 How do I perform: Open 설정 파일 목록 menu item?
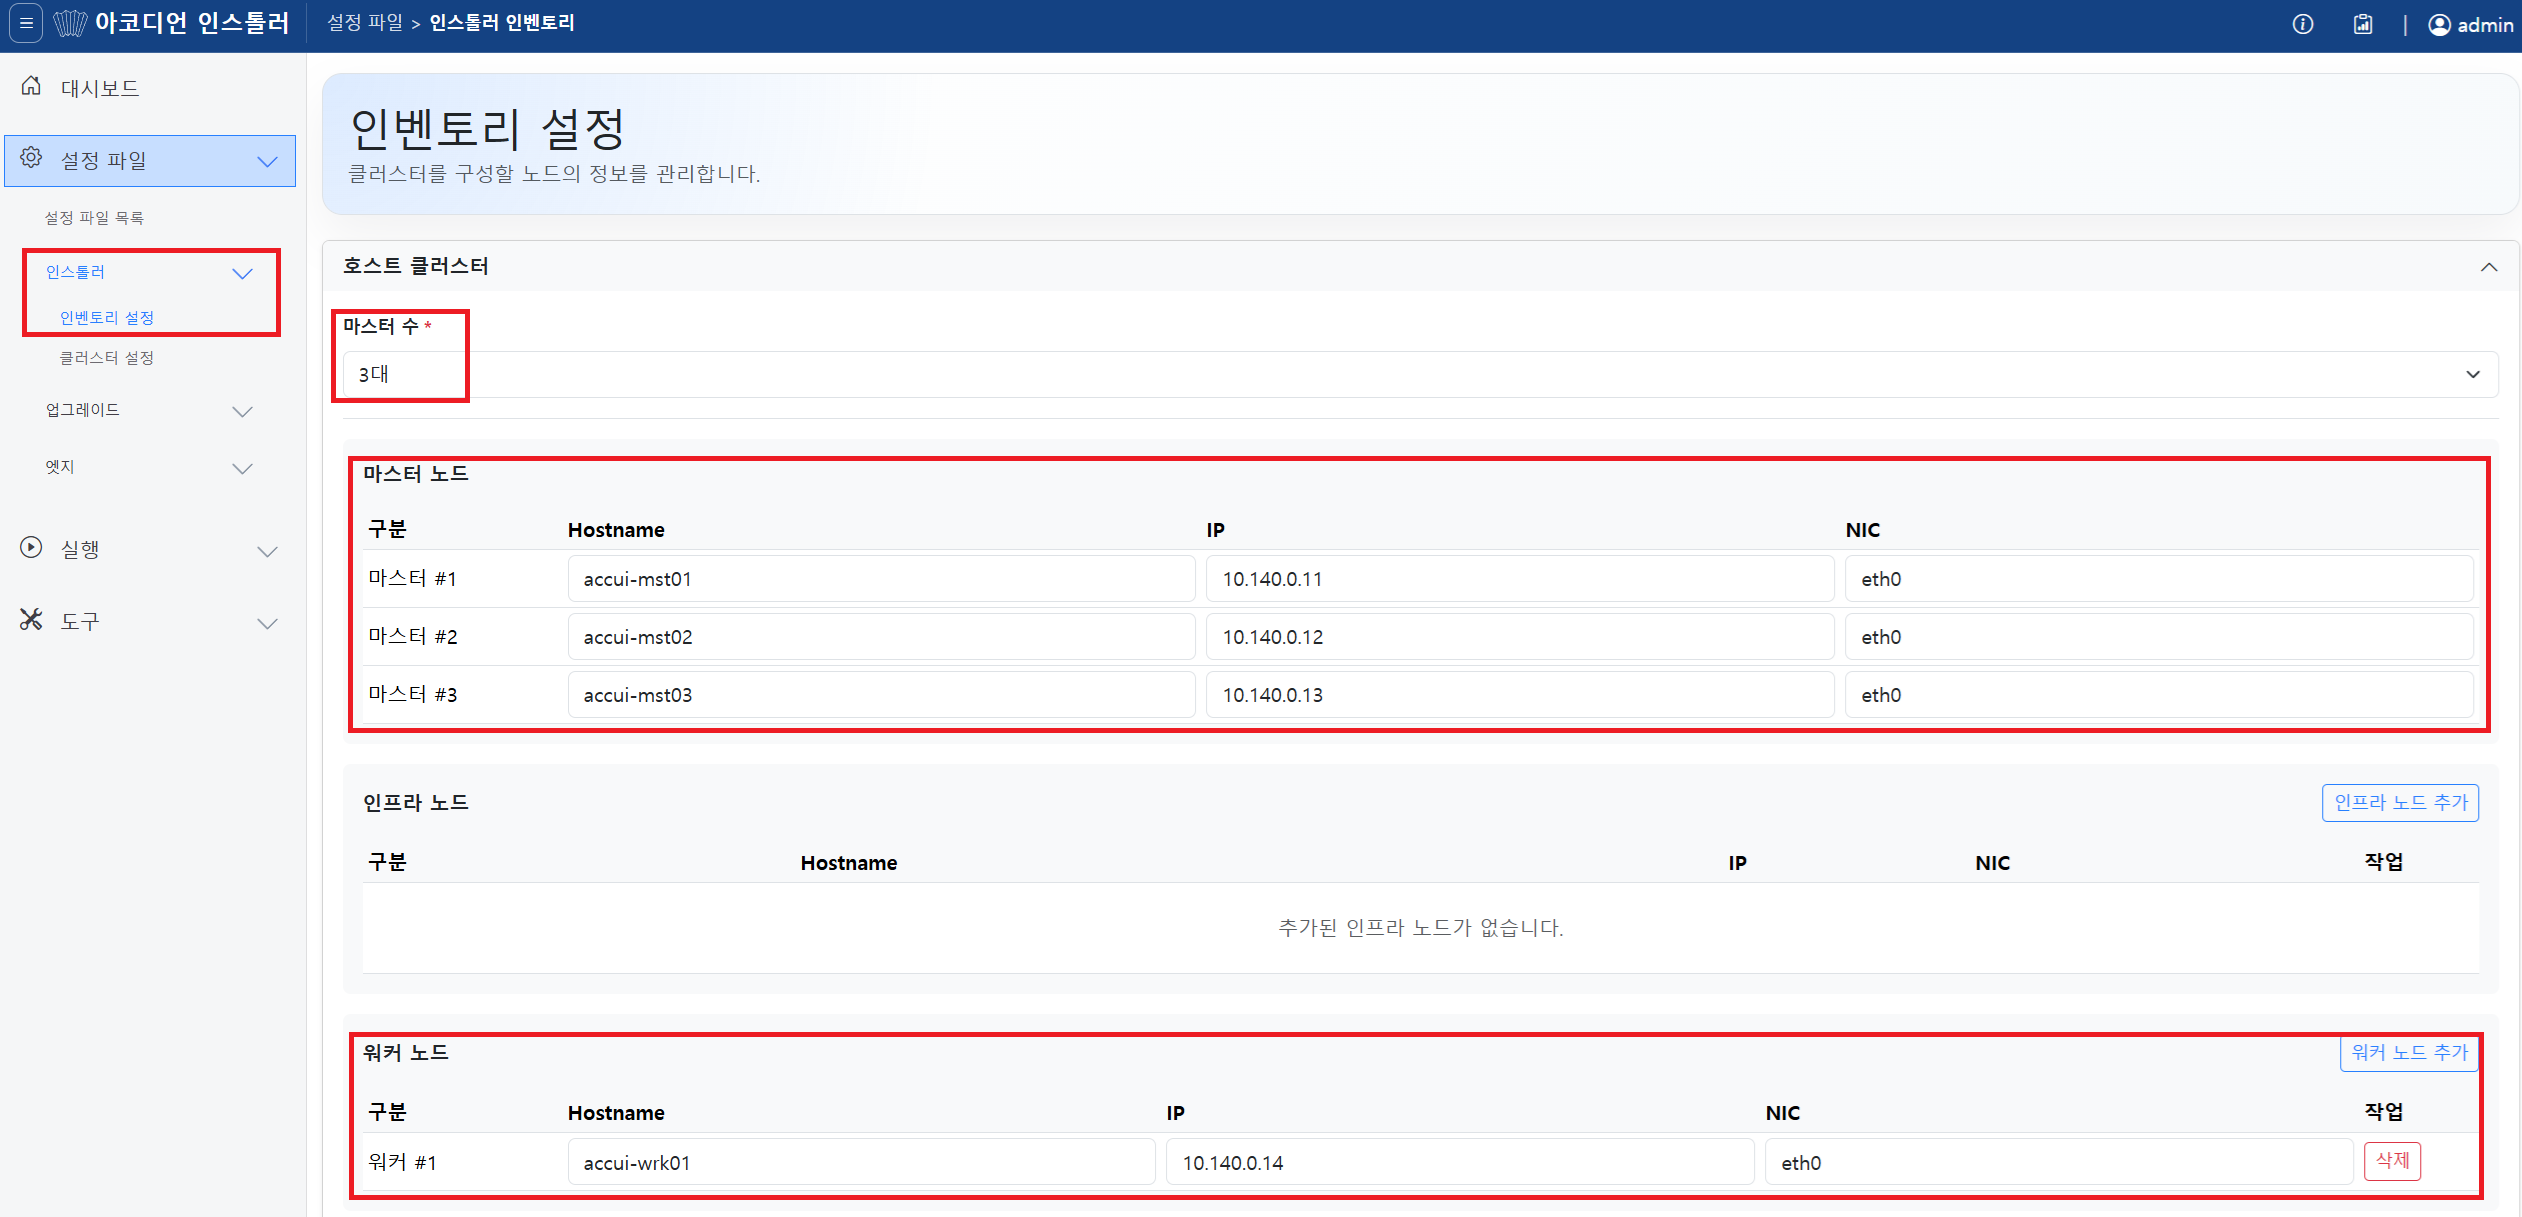tap(94, 217)
